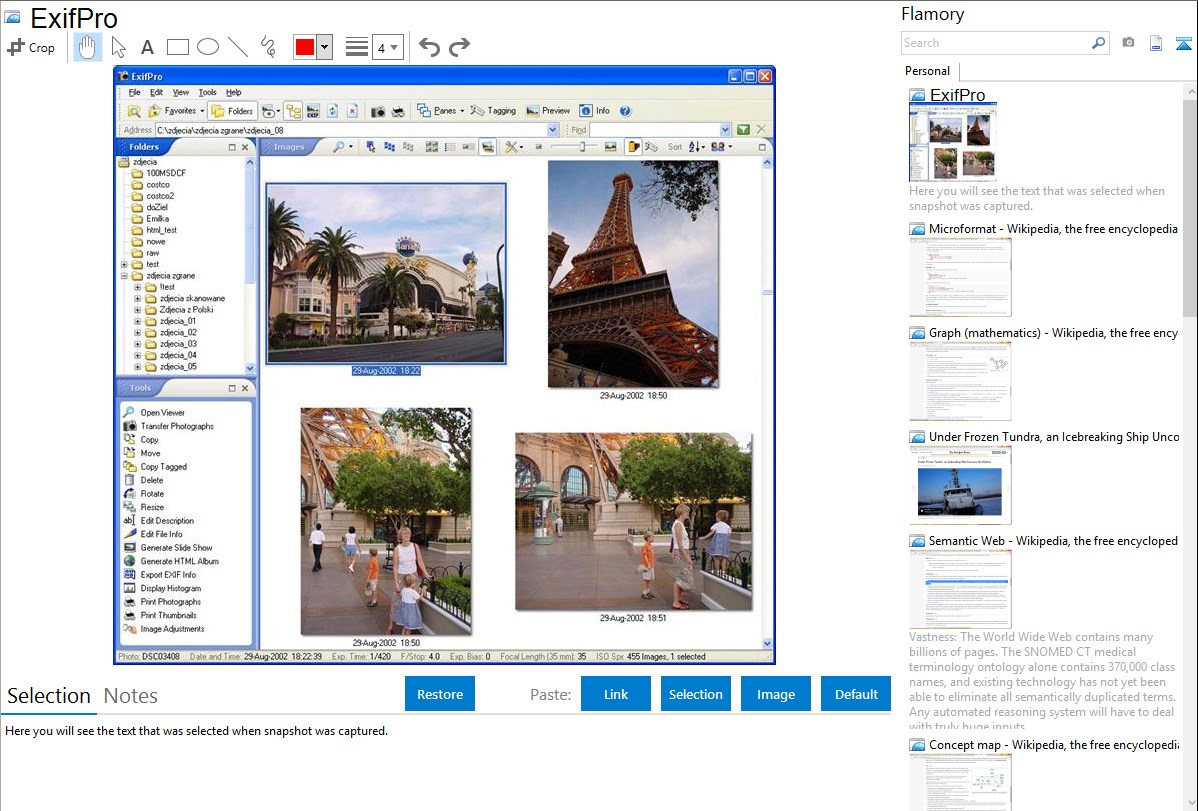Click the Link paste button
The width and height of the screenshot is (1198, 811).
click(616, 694)
